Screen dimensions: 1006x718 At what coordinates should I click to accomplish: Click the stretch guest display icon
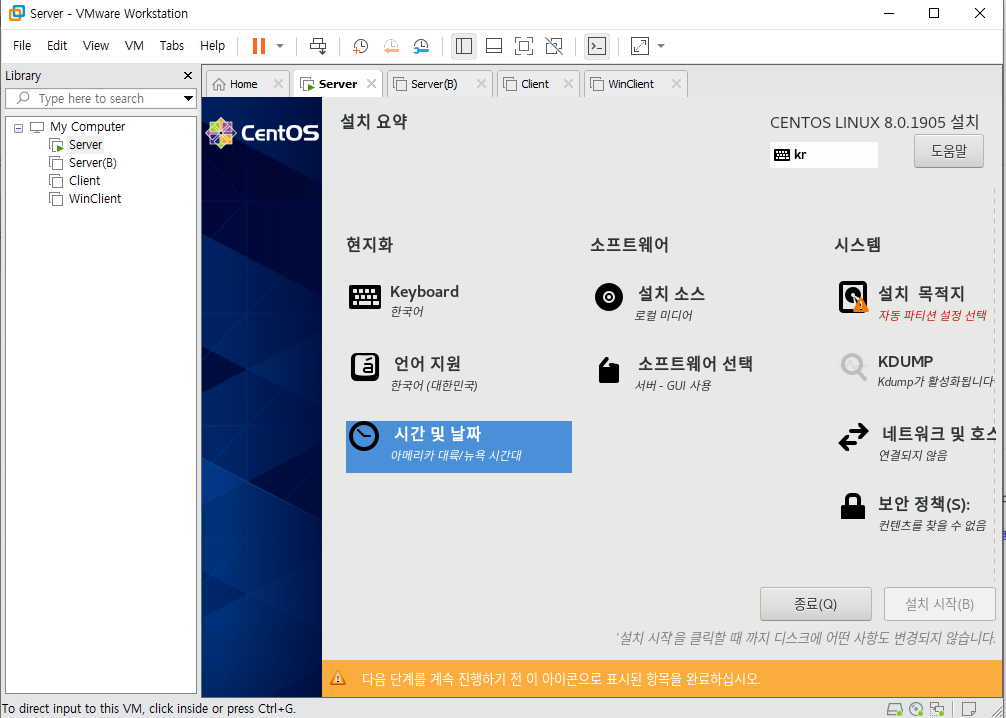pyautogui.click(x=640, y=46)
